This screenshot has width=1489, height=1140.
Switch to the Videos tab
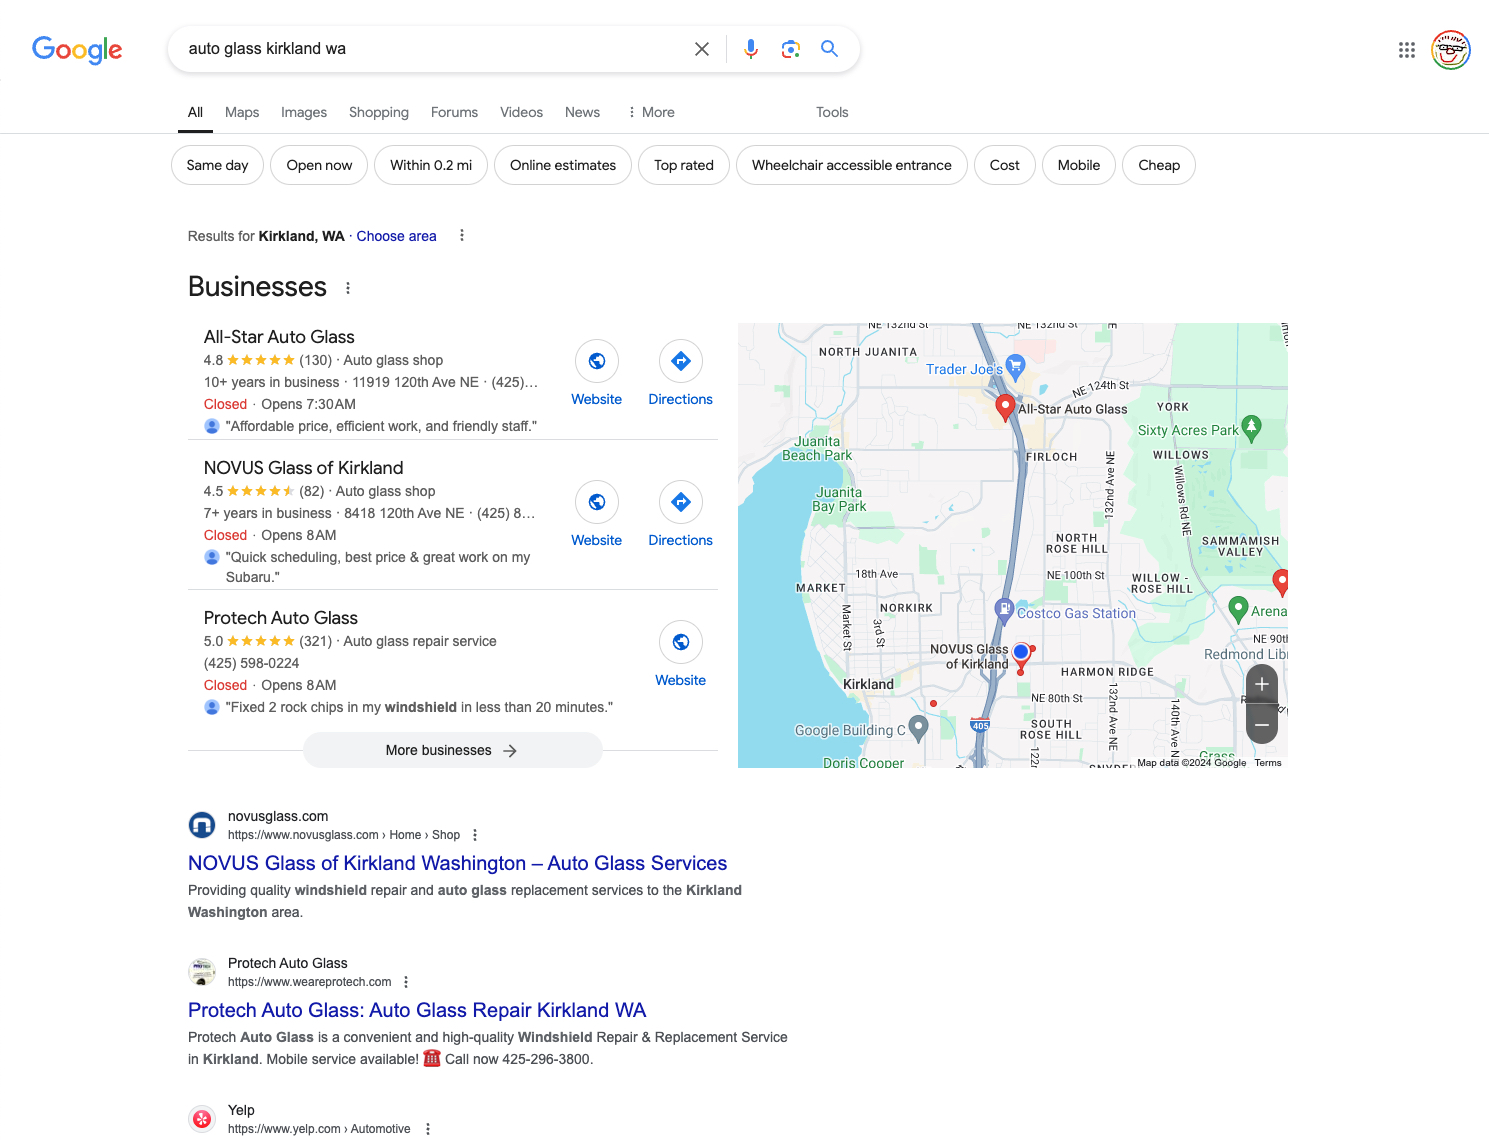[x=522, y=112]
